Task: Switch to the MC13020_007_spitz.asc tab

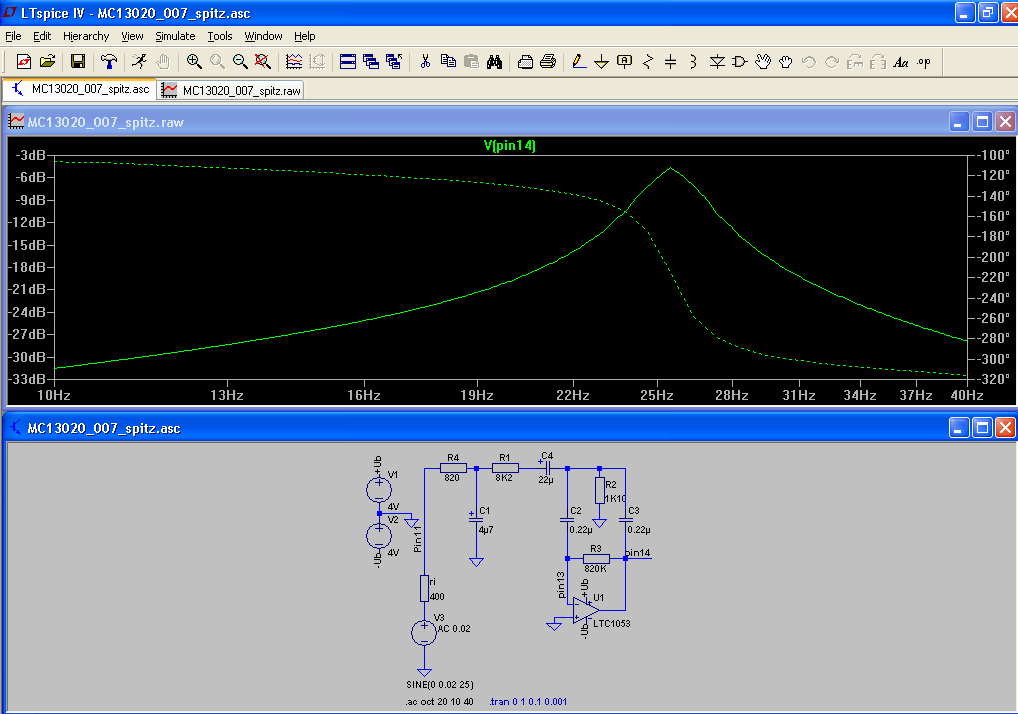Action: [x=80, y=89]
